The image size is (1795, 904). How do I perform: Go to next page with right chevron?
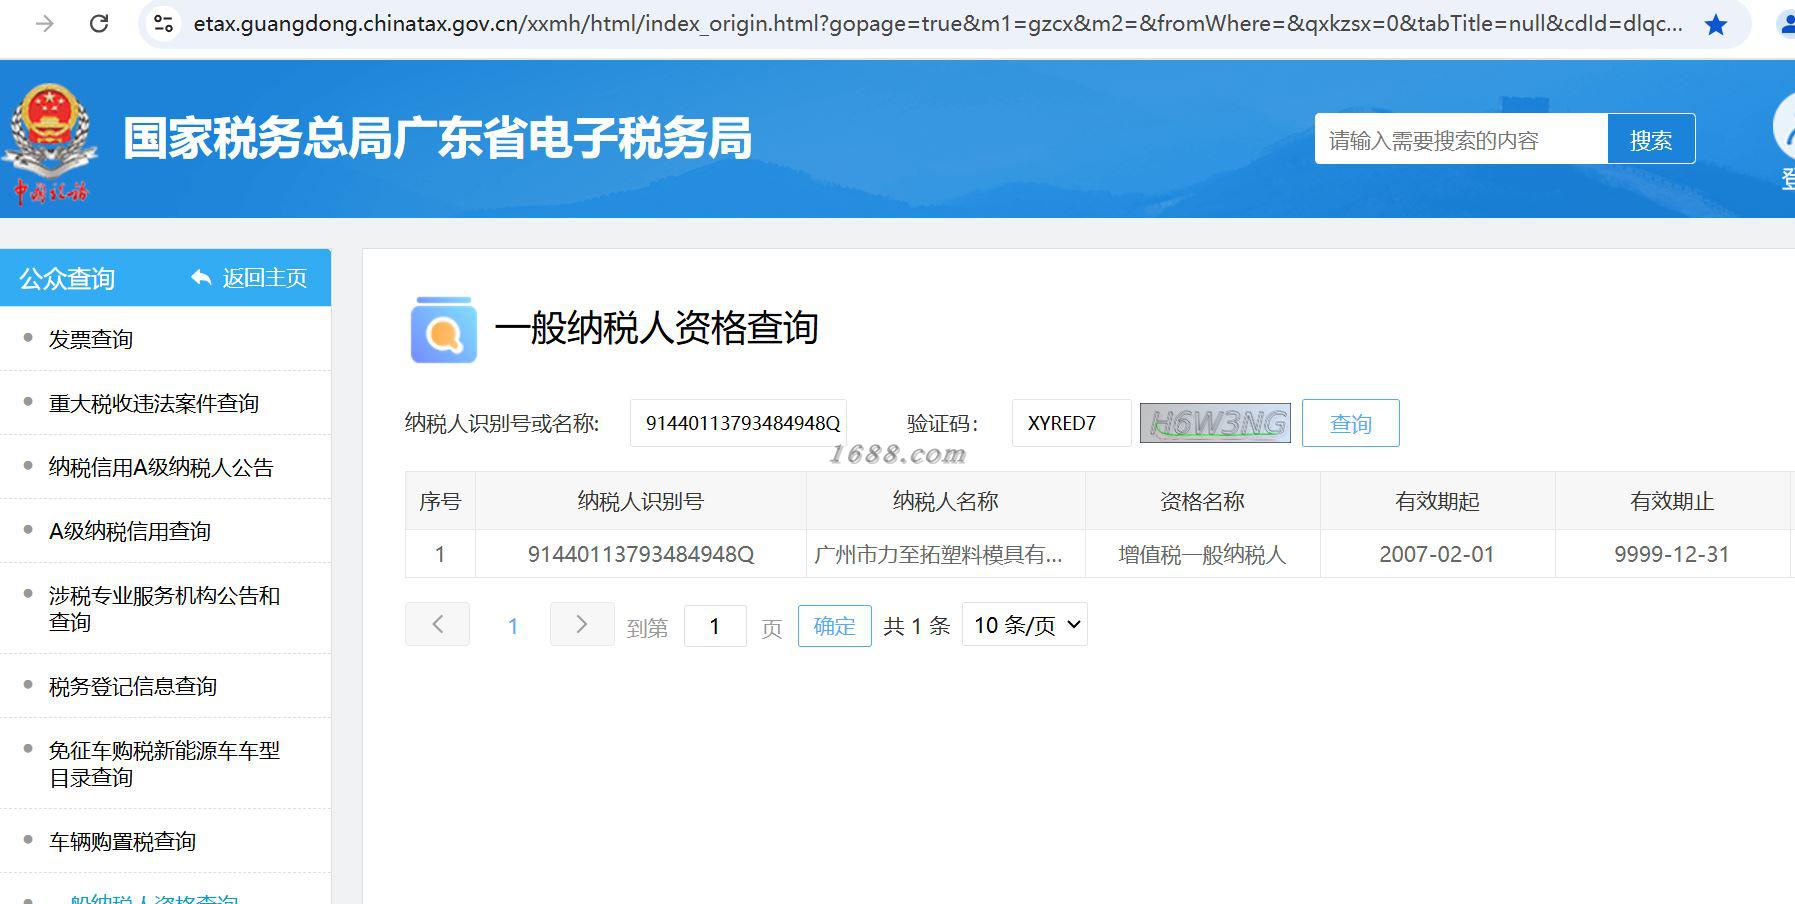pos(582,625)
